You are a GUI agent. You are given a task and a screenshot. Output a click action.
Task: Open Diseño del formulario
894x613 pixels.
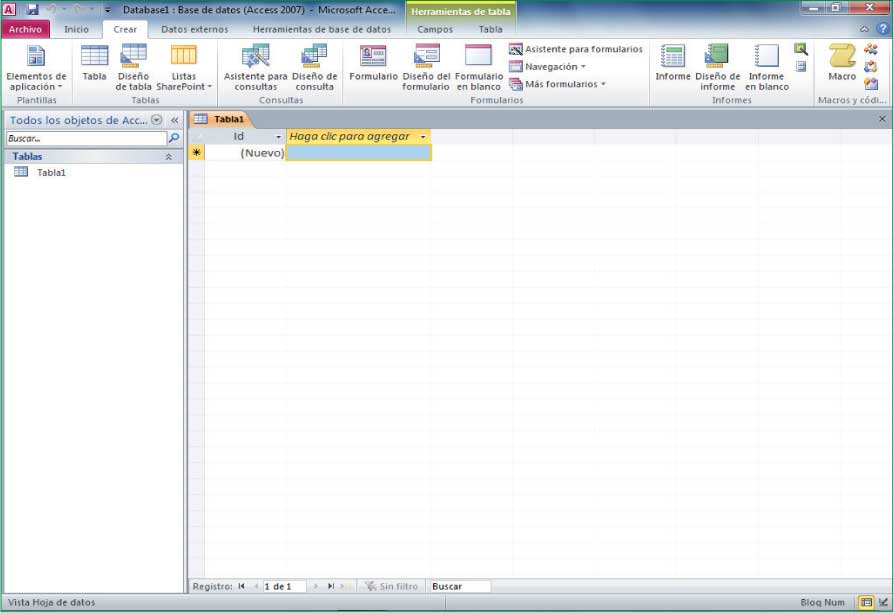point(426,68)
